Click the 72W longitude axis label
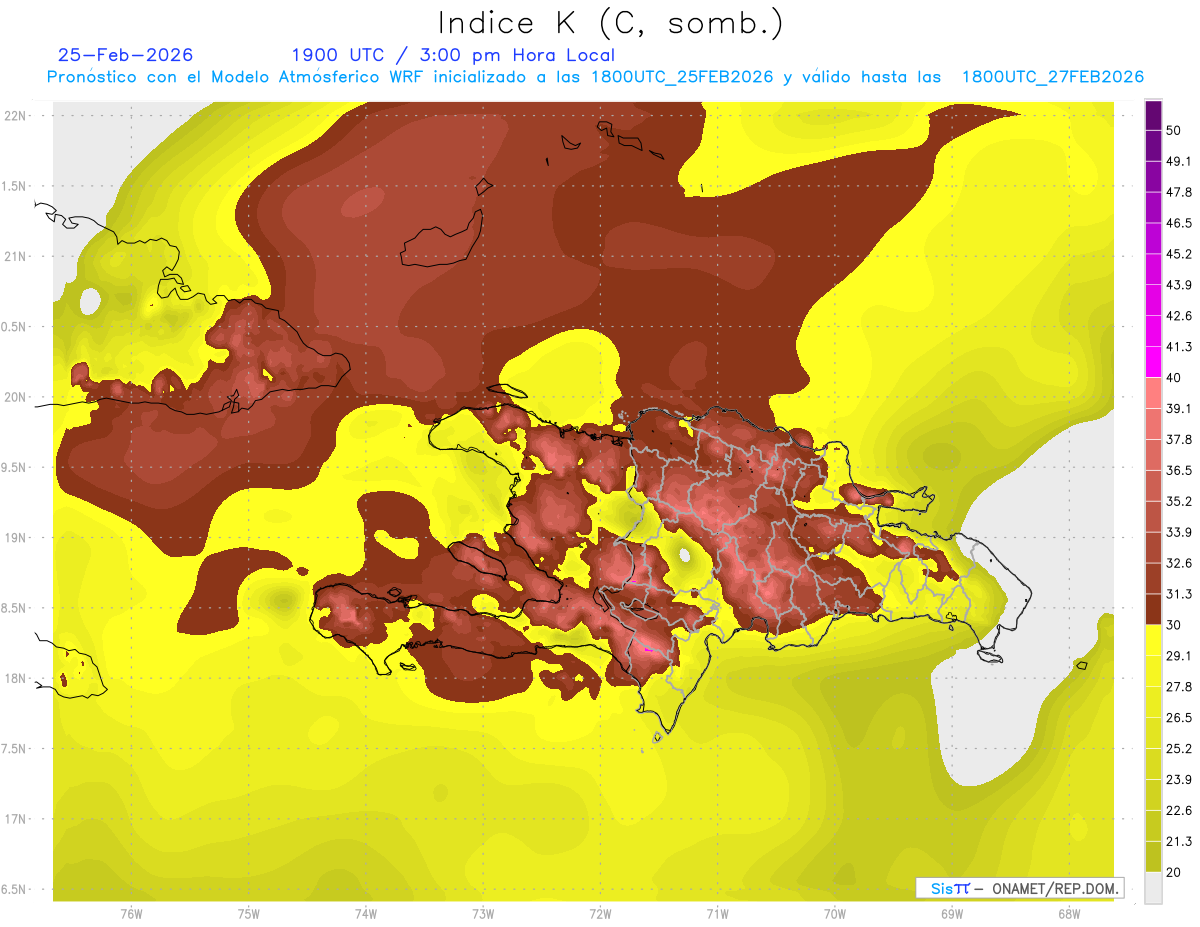 coord(600,913)
